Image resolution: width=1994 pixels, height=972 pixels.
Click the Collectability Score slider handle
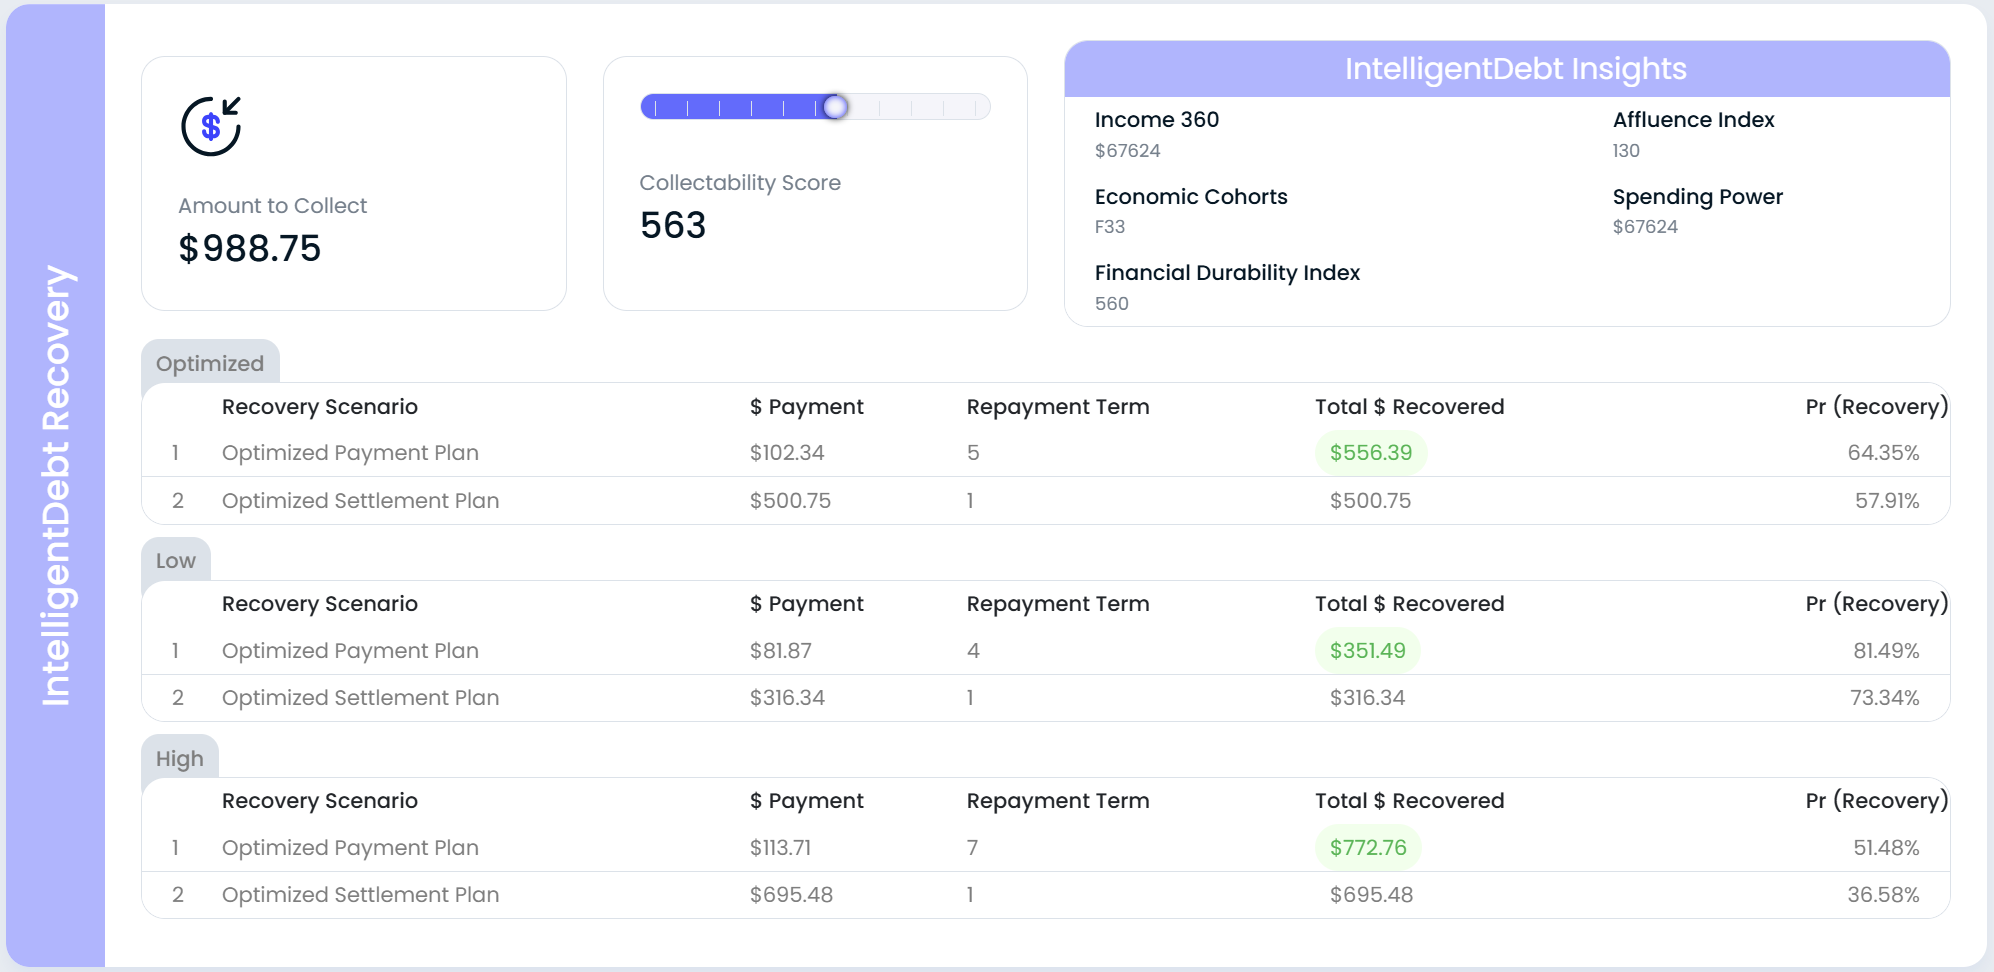click(x=835, y=107)
